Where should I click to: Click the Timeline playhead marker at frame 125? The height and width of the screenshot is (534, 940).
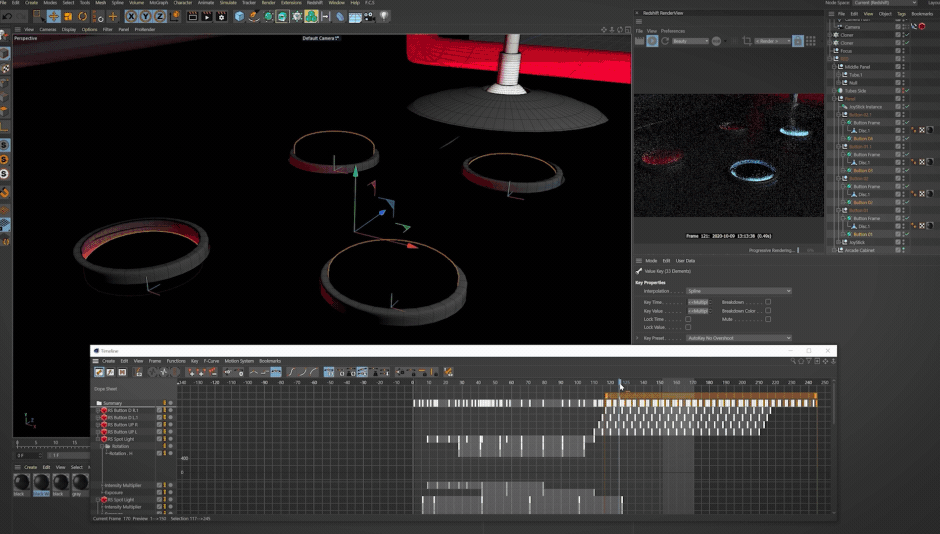pyautogui.click(x=619, y=382)
